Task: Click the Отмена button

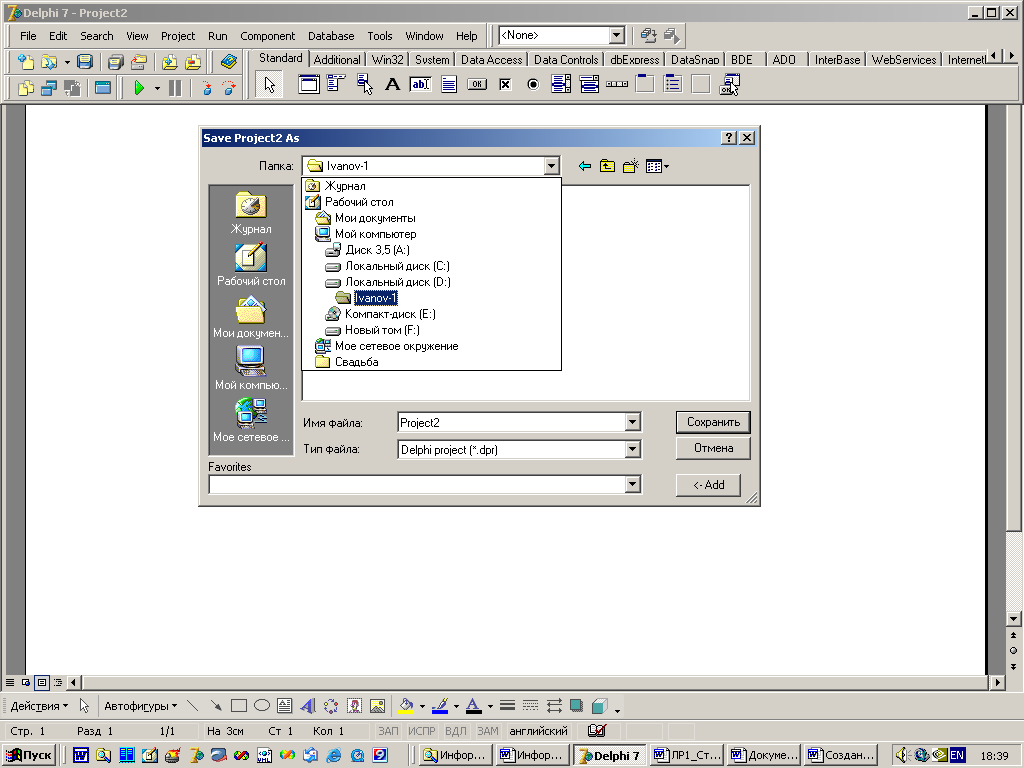Action: 713,448
